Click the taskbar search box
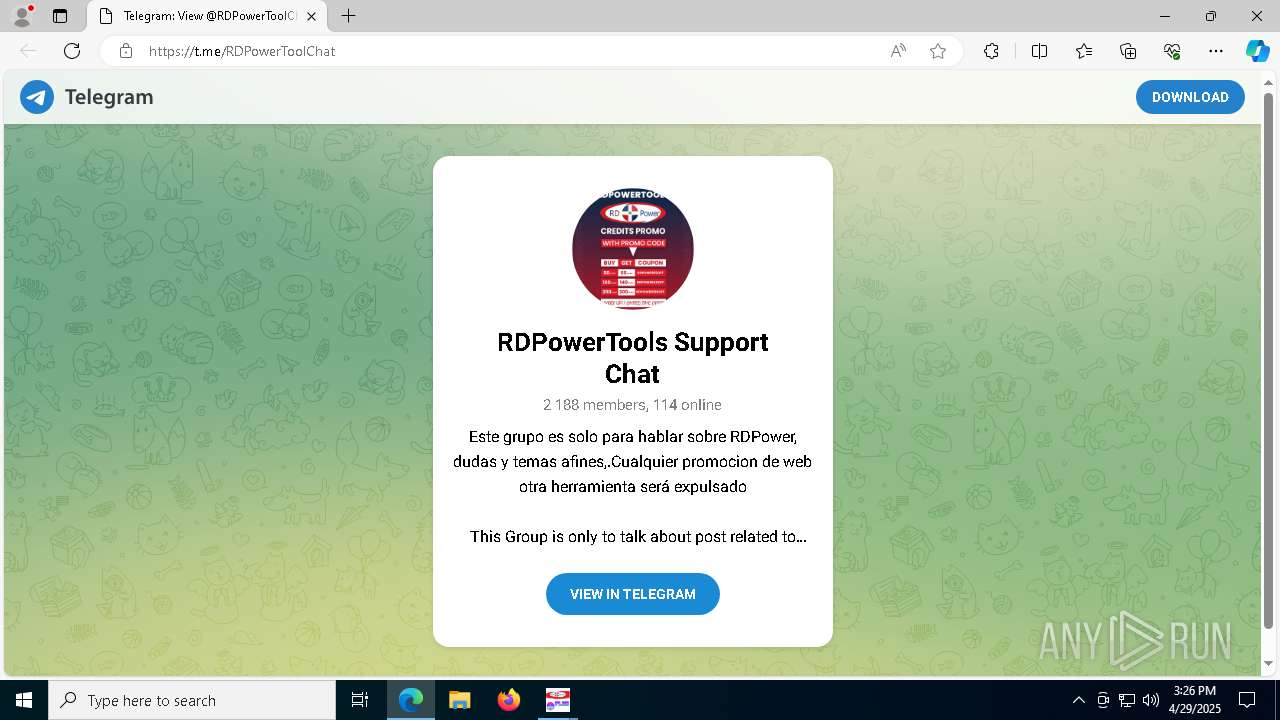Viewport: 1280px width, 720px height. click(192, 700)
